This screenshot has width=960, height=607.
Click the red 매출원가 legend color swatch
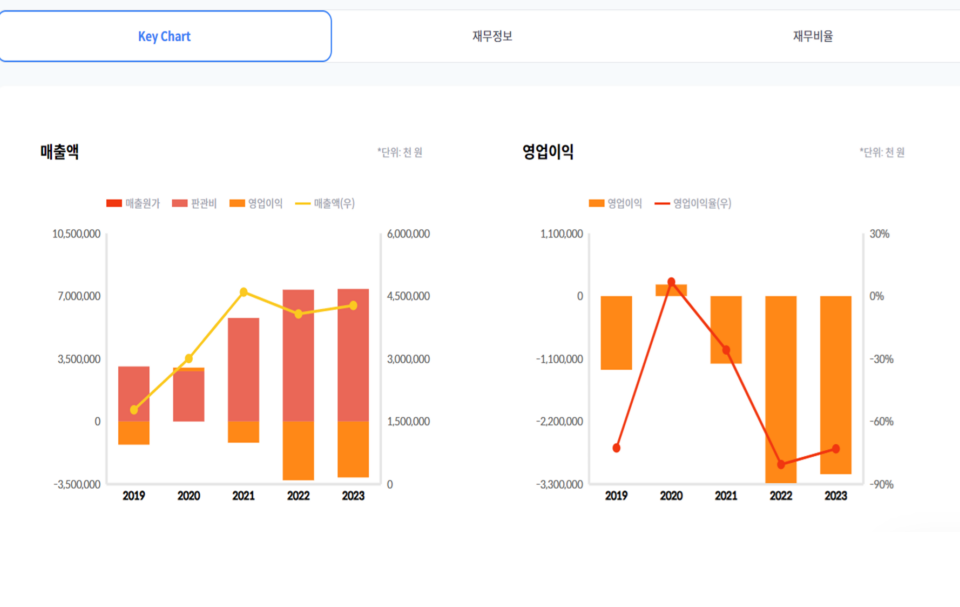(114, 203)
